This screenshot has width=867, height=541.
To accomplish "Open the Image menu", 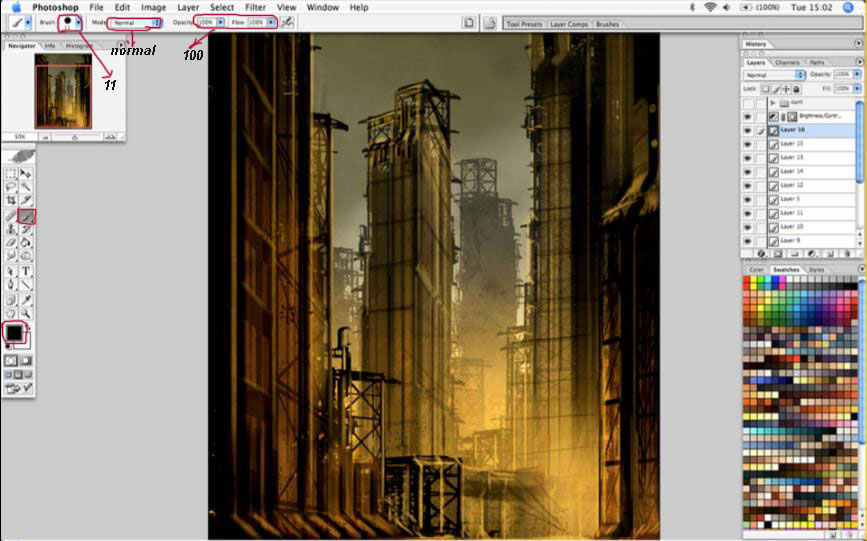I will [x=153, y=7].
